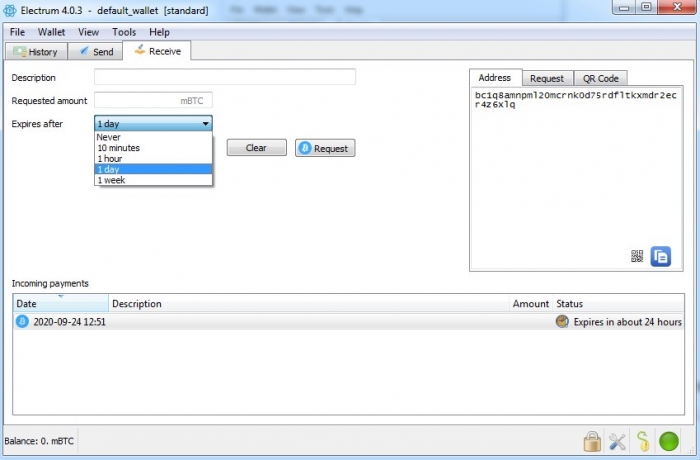Choose '1 week' expiry option
This screenshot has width=700, height=460.
[x=153, y=180]
